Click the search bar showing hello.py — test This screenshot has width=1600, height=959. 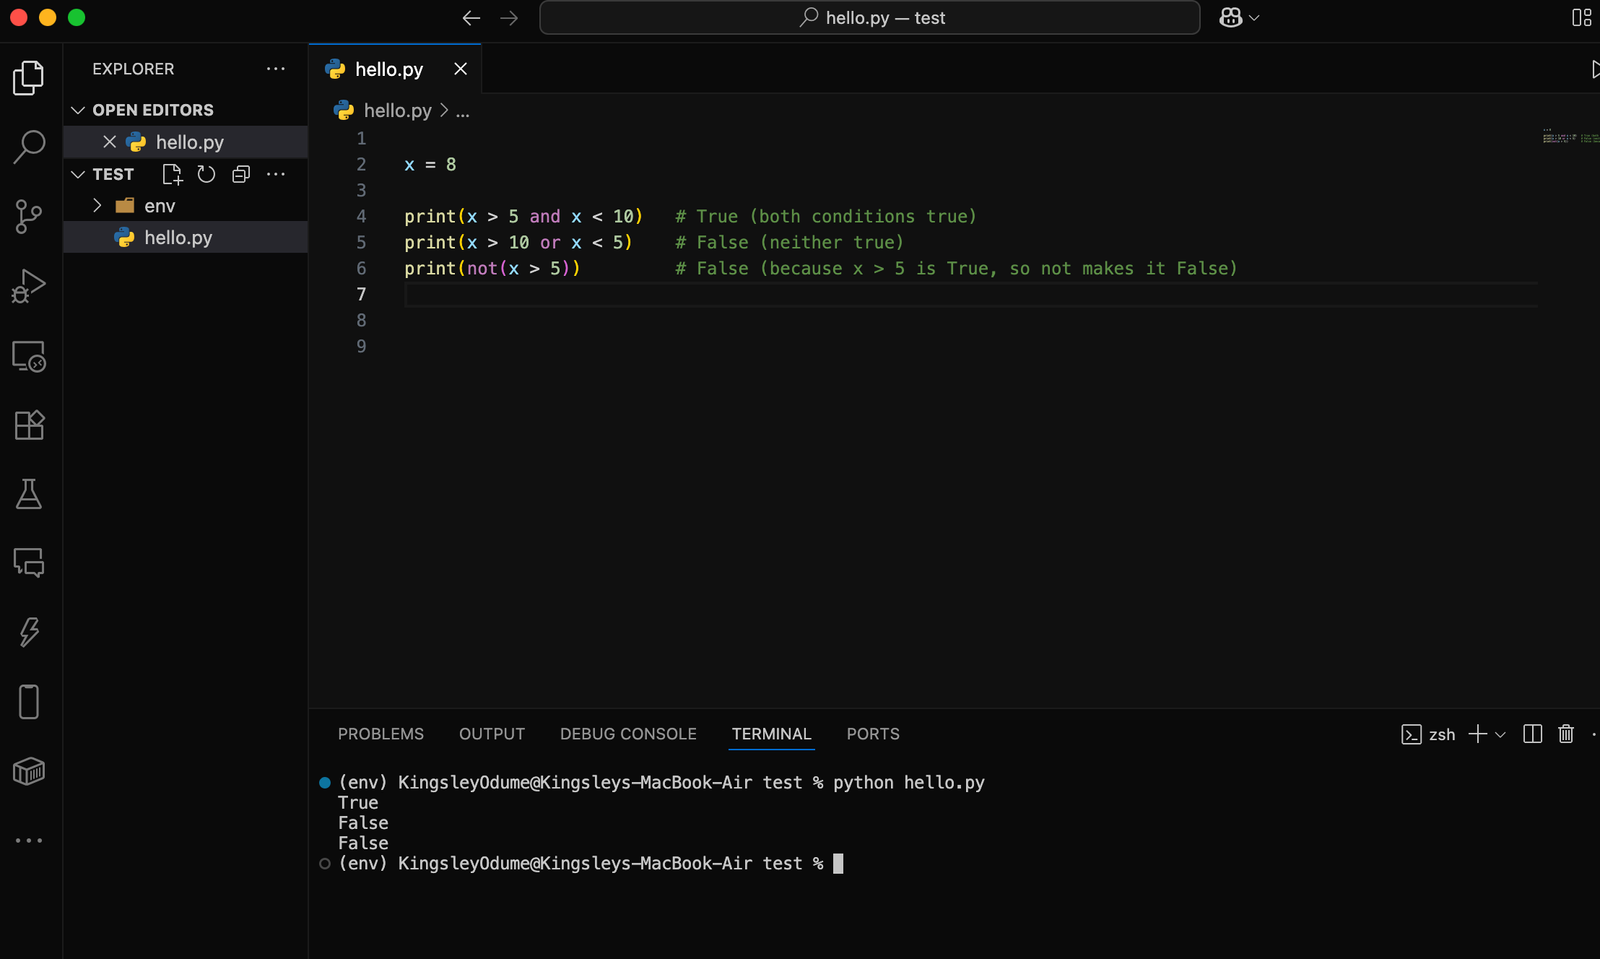pyautogui.click(x=869, y=17)
